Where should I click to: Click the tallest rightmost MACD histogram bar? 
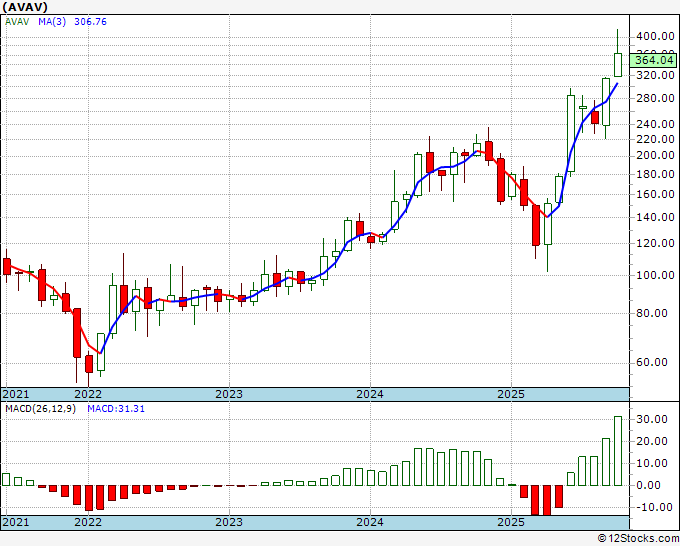point(618,451)
